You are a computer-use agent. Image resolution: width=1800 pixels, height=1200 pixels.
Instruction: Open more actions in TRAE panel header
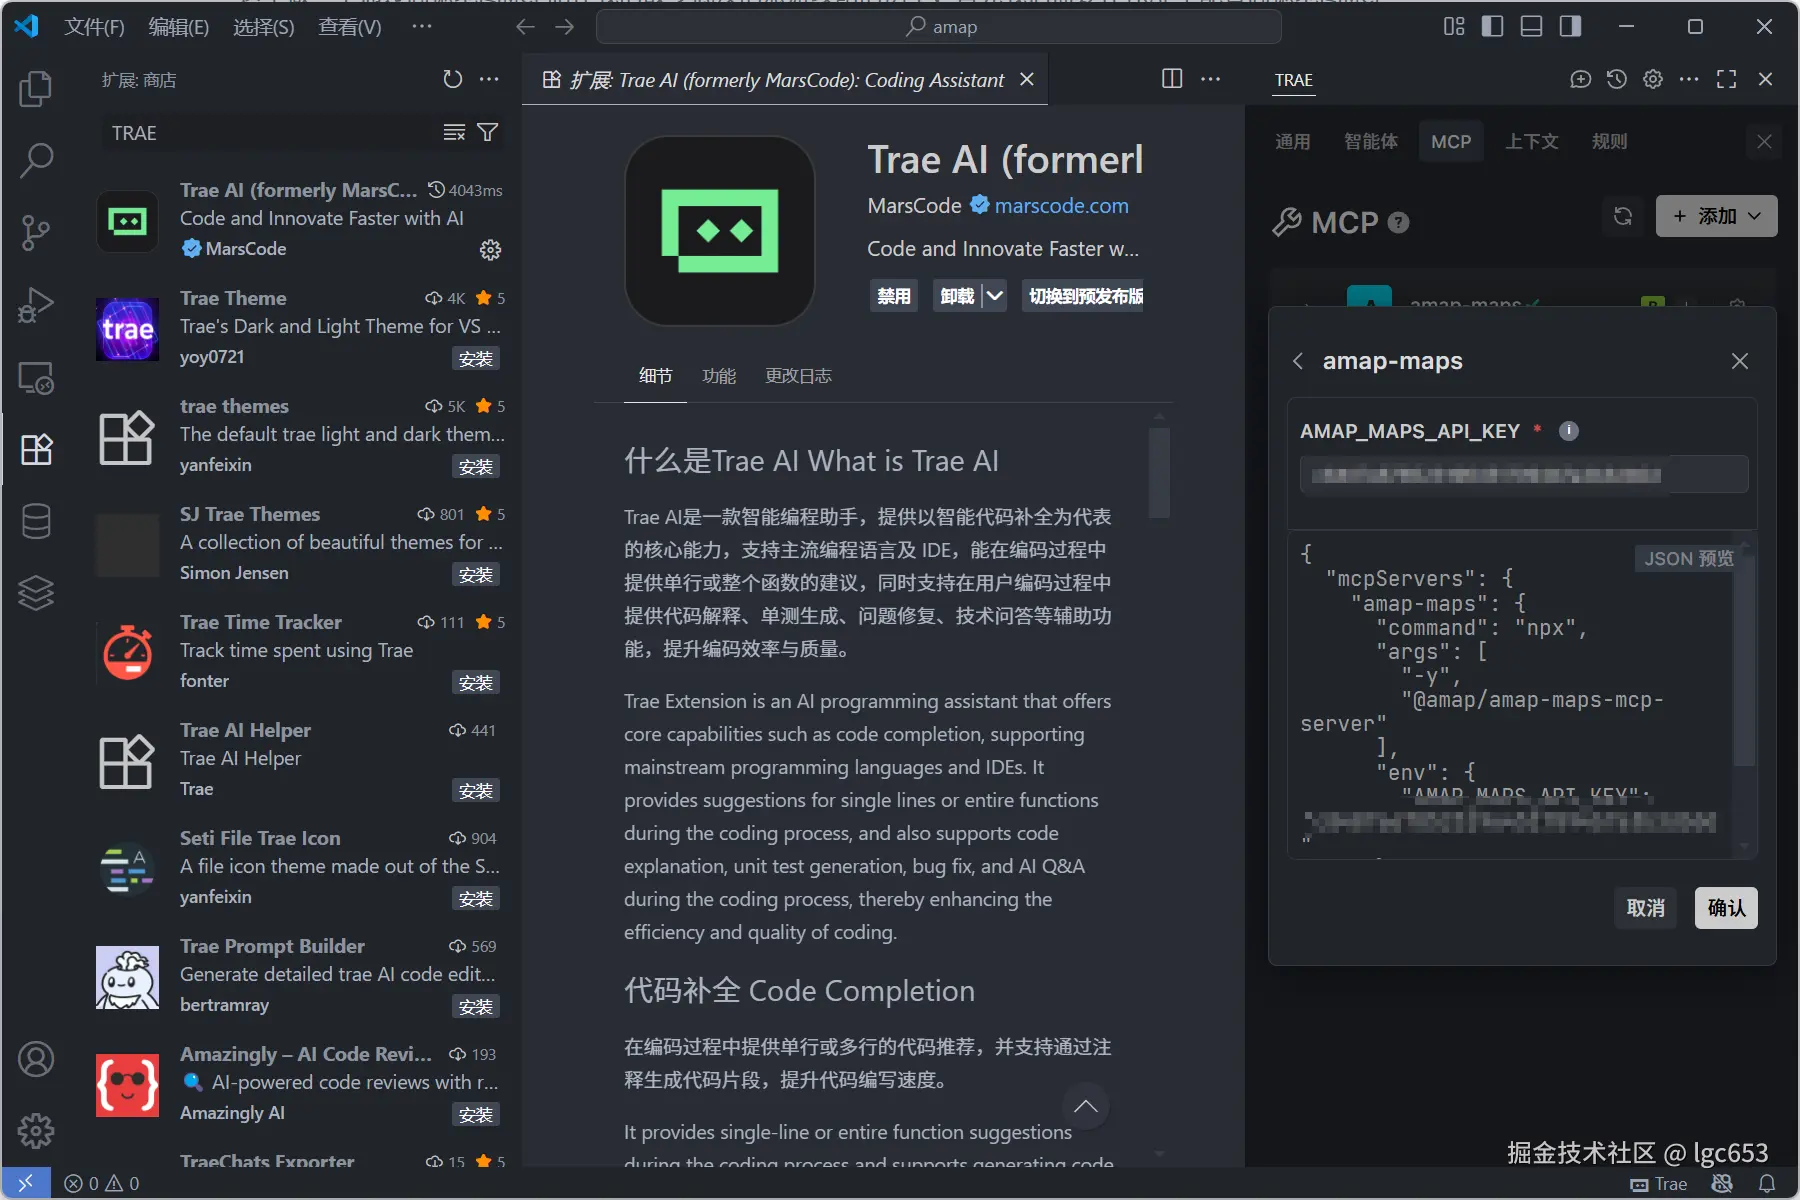coord(1689,79)
